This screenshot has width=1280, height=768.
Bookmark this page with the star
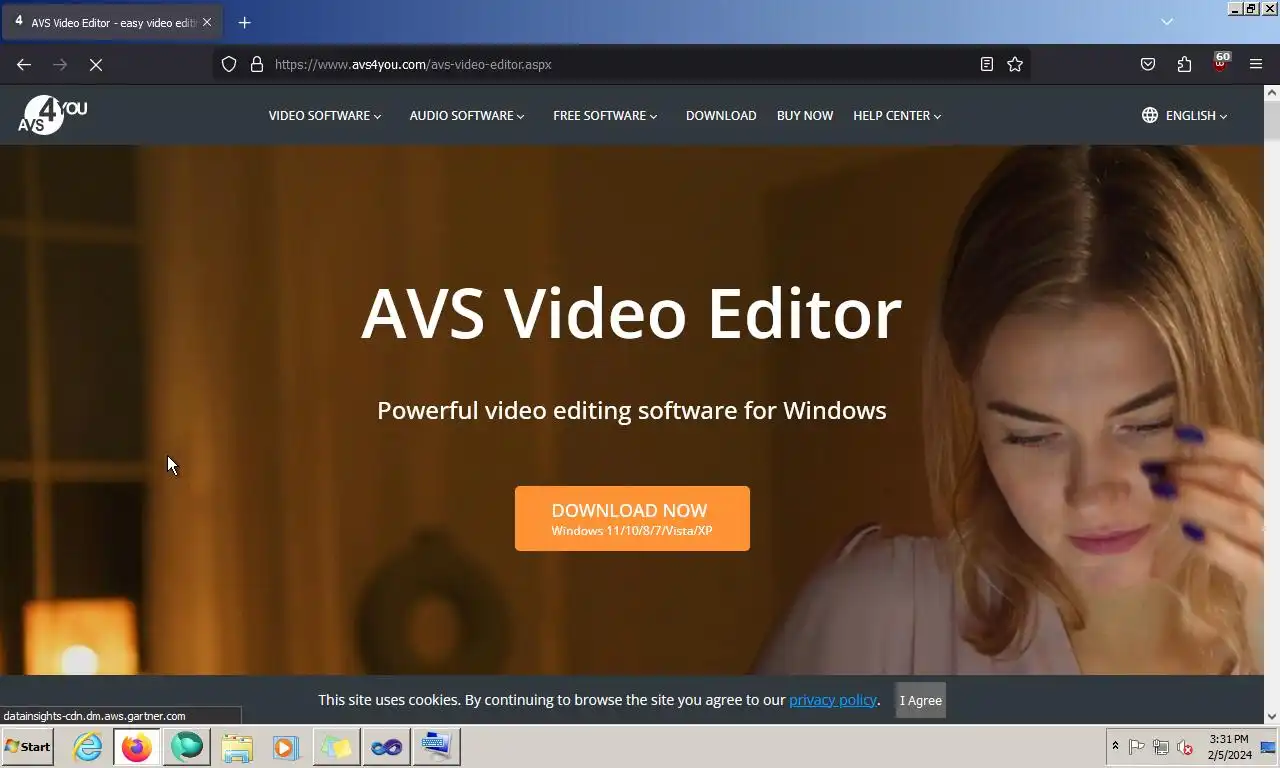coord(1015,64)
